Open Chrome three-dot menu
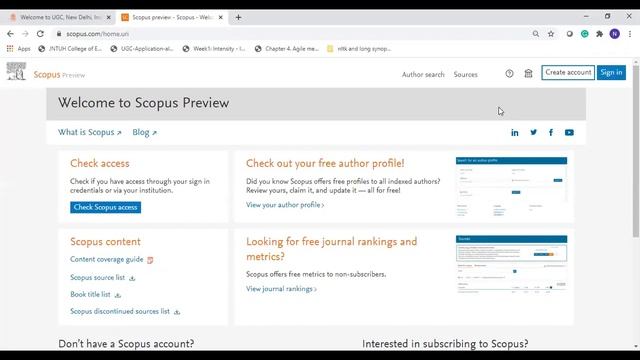 pos(630,34)
